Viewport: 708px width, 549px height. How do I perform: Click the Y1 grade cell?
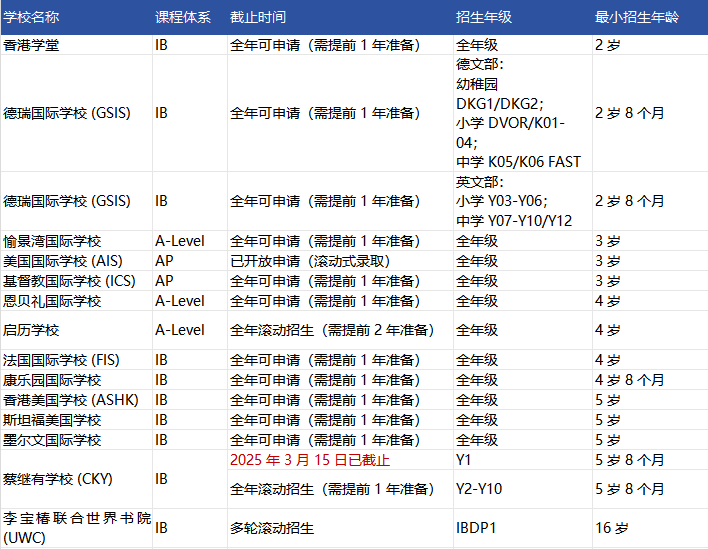pos(523,460)
